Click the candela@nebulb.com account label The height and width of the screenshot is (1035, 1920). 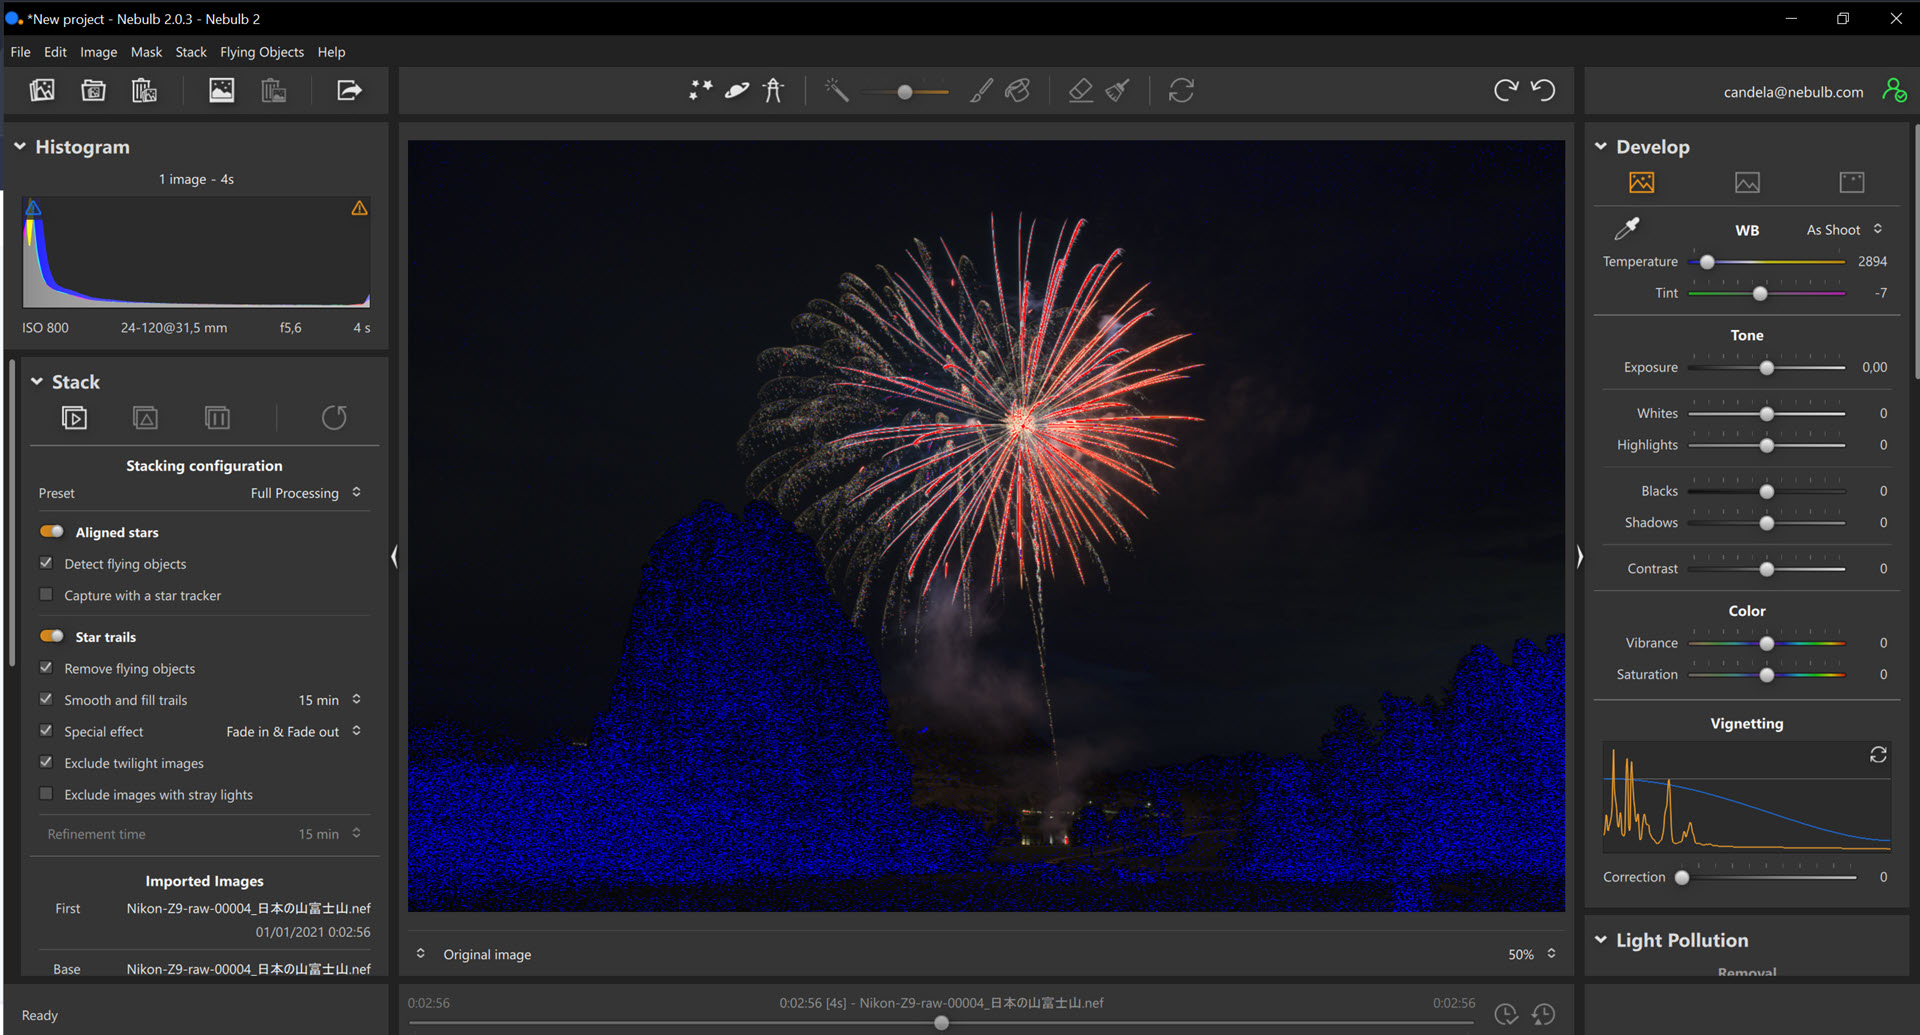(1793, 92)
